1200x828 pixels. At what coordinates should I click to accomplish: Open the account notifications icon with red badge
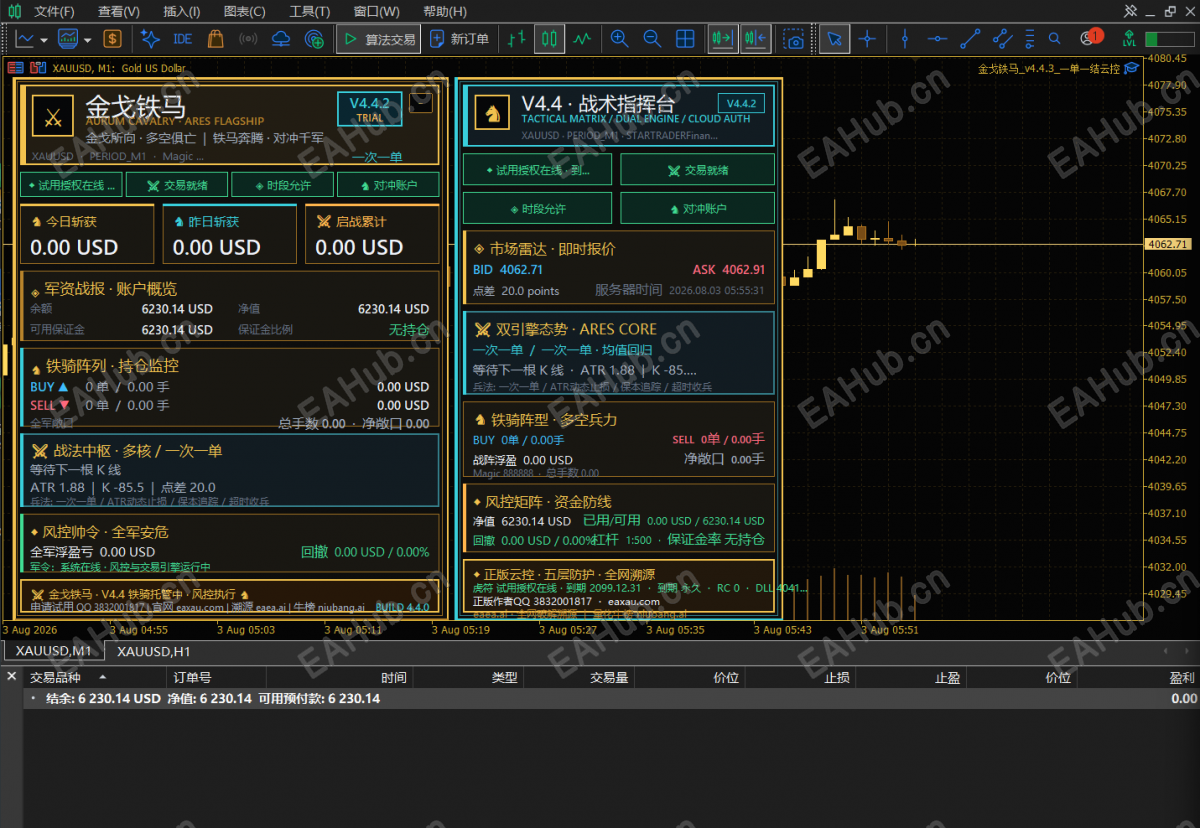[1090, 38]
